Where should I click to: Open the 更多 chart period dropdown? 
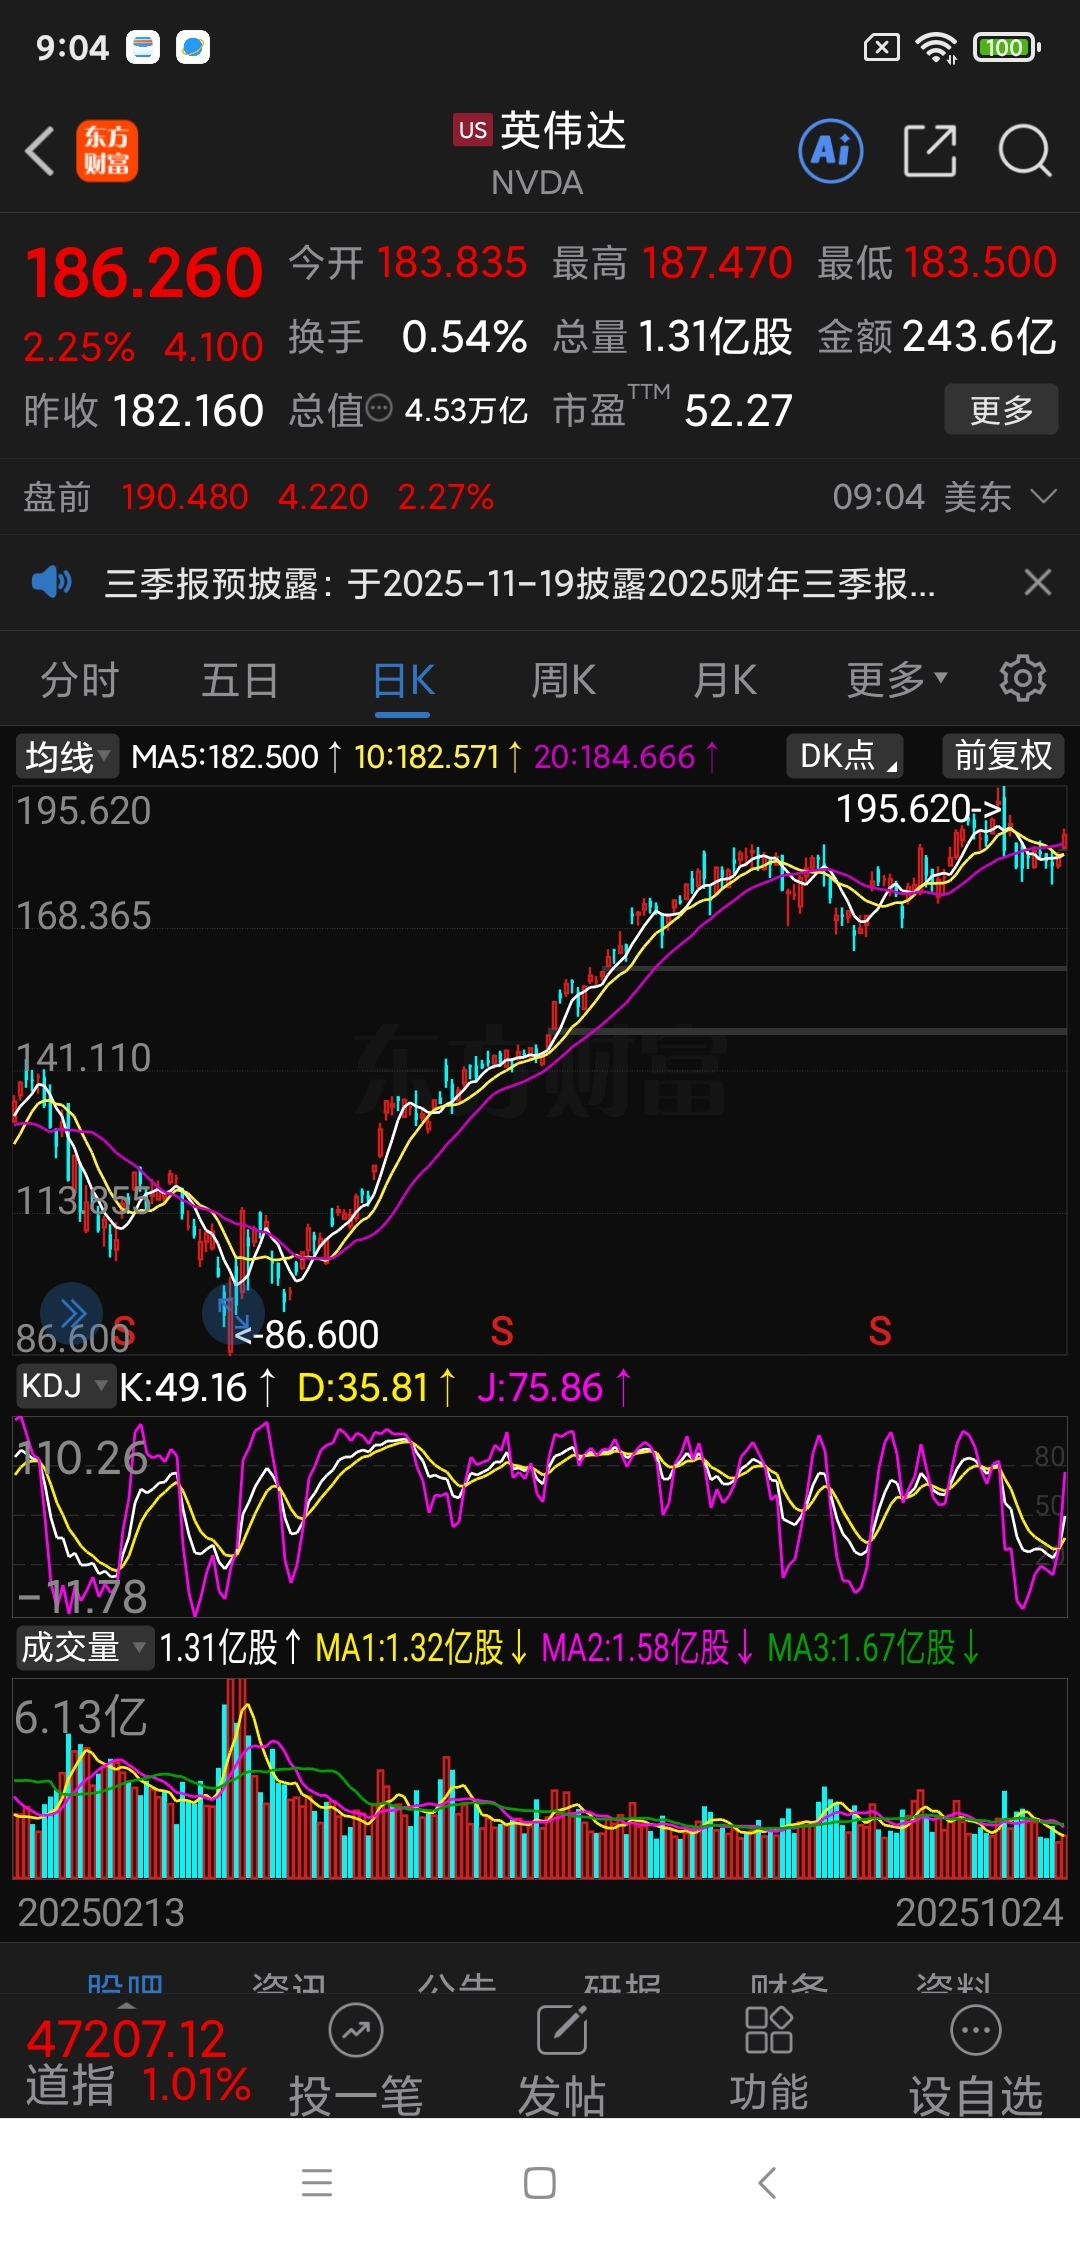coord(896,680)
